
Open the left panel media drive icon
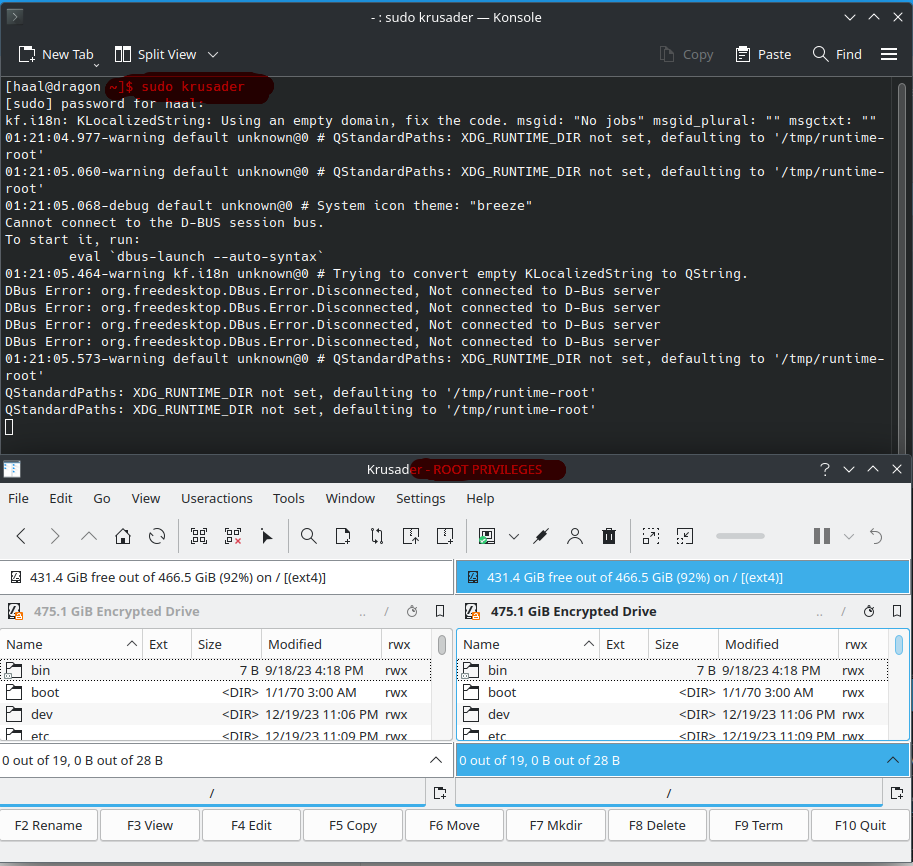(x=15, y=611)
